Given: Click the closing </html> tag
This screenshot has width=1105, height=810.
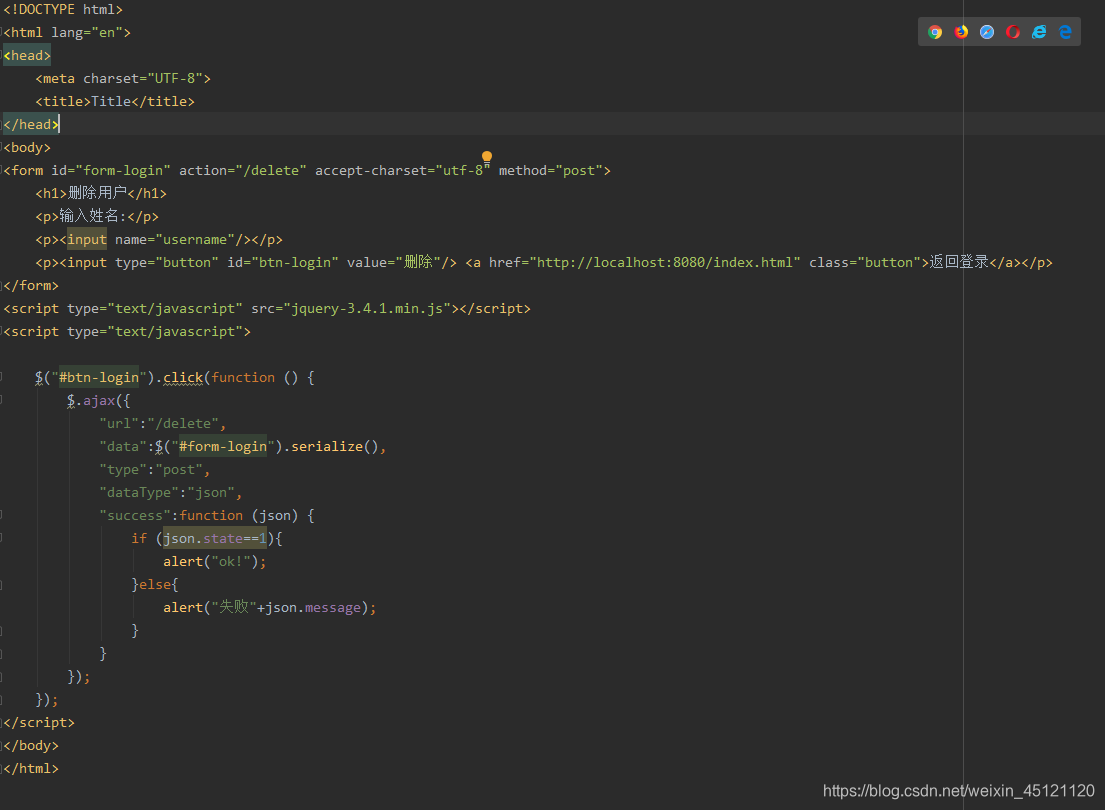Looking at the screenshot, I should click(x=31, y=768).
